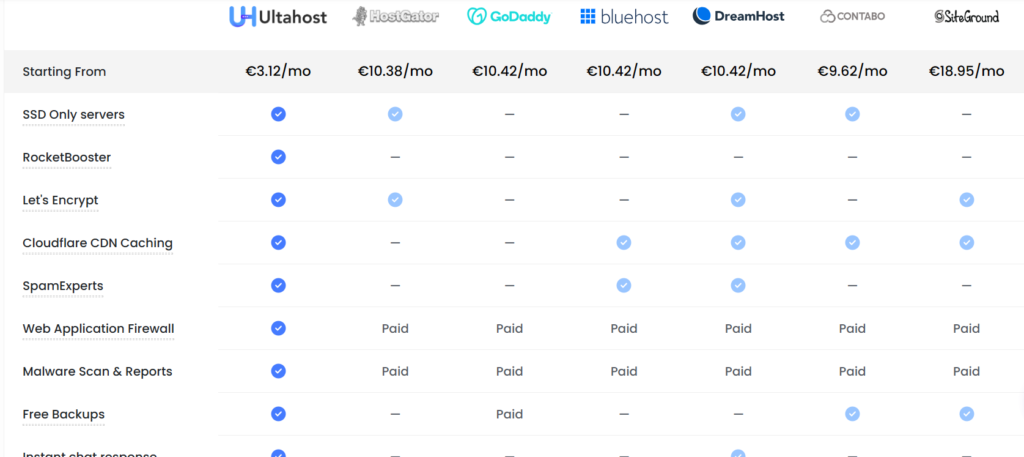Viewport: 1024px width, 457px height.
Task: Click Ultahost's €3.12/mo price
Action: point(278,71)
